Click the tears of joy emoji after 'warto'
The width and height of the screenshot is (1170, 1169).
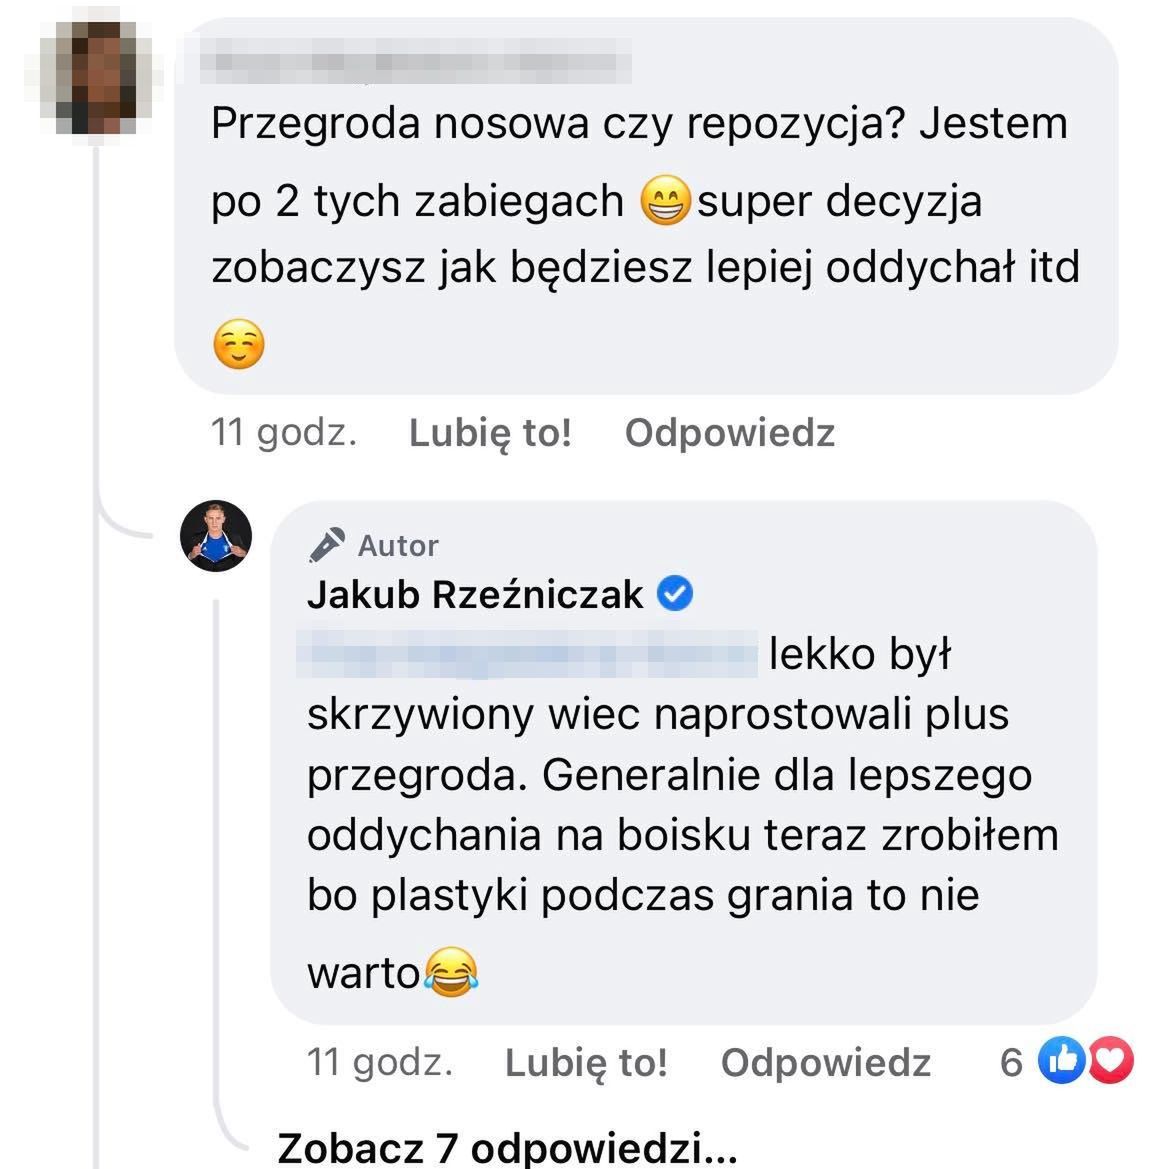point(451,971)
